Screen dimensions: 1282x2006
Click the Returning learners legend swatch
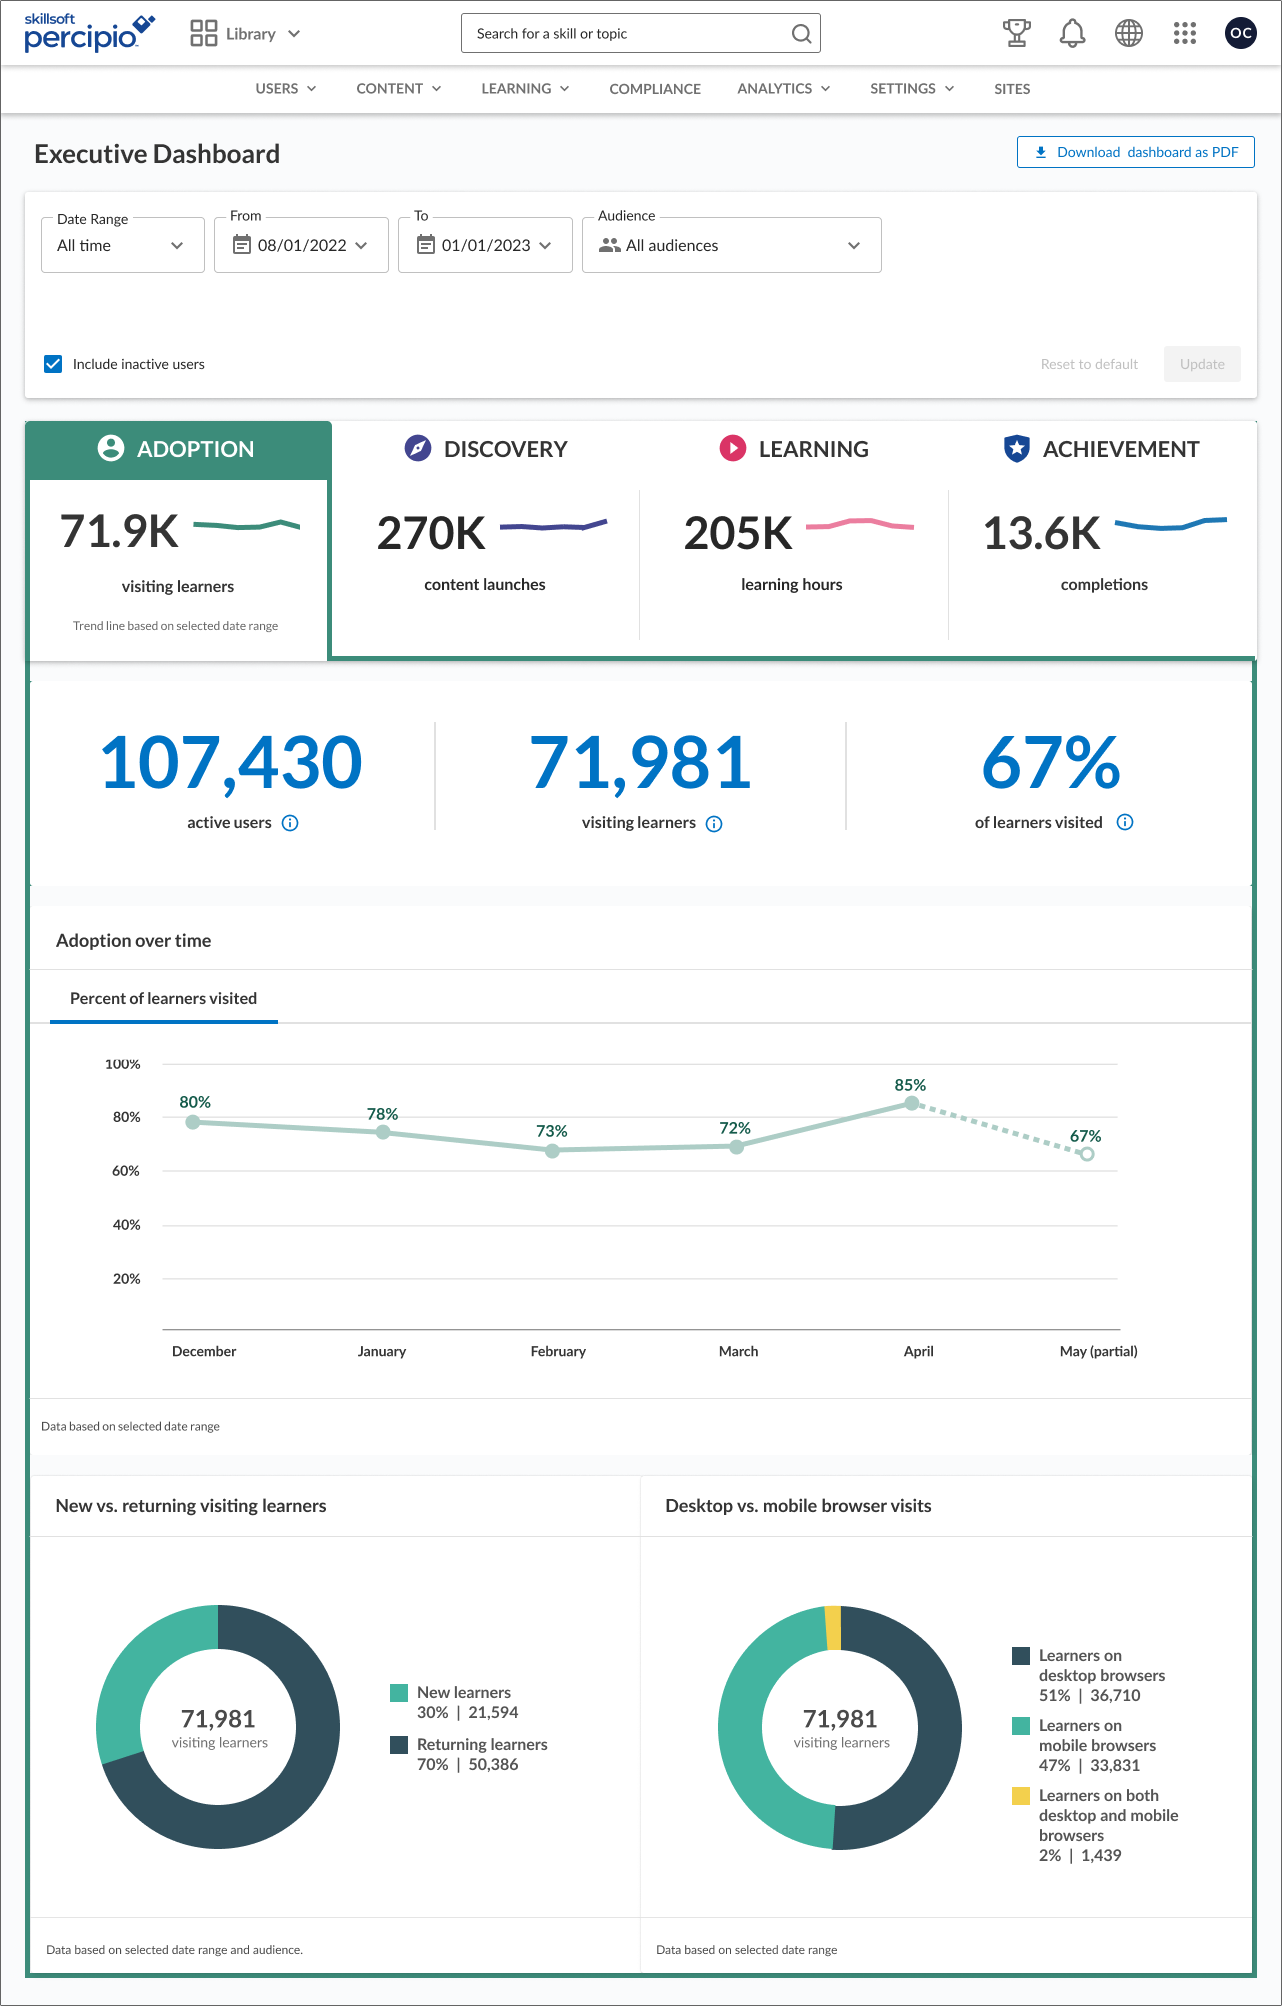pos(399,1745)
